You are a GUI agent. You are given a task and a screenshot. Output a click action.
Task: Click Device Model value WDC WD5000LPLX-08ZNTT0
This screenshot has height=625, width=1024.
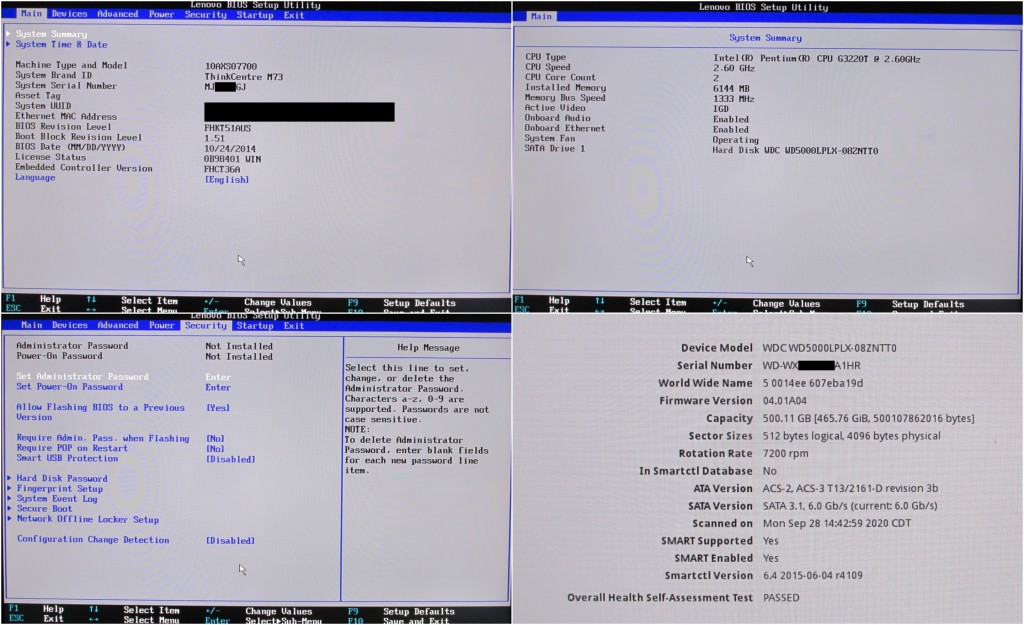point(829,348)
